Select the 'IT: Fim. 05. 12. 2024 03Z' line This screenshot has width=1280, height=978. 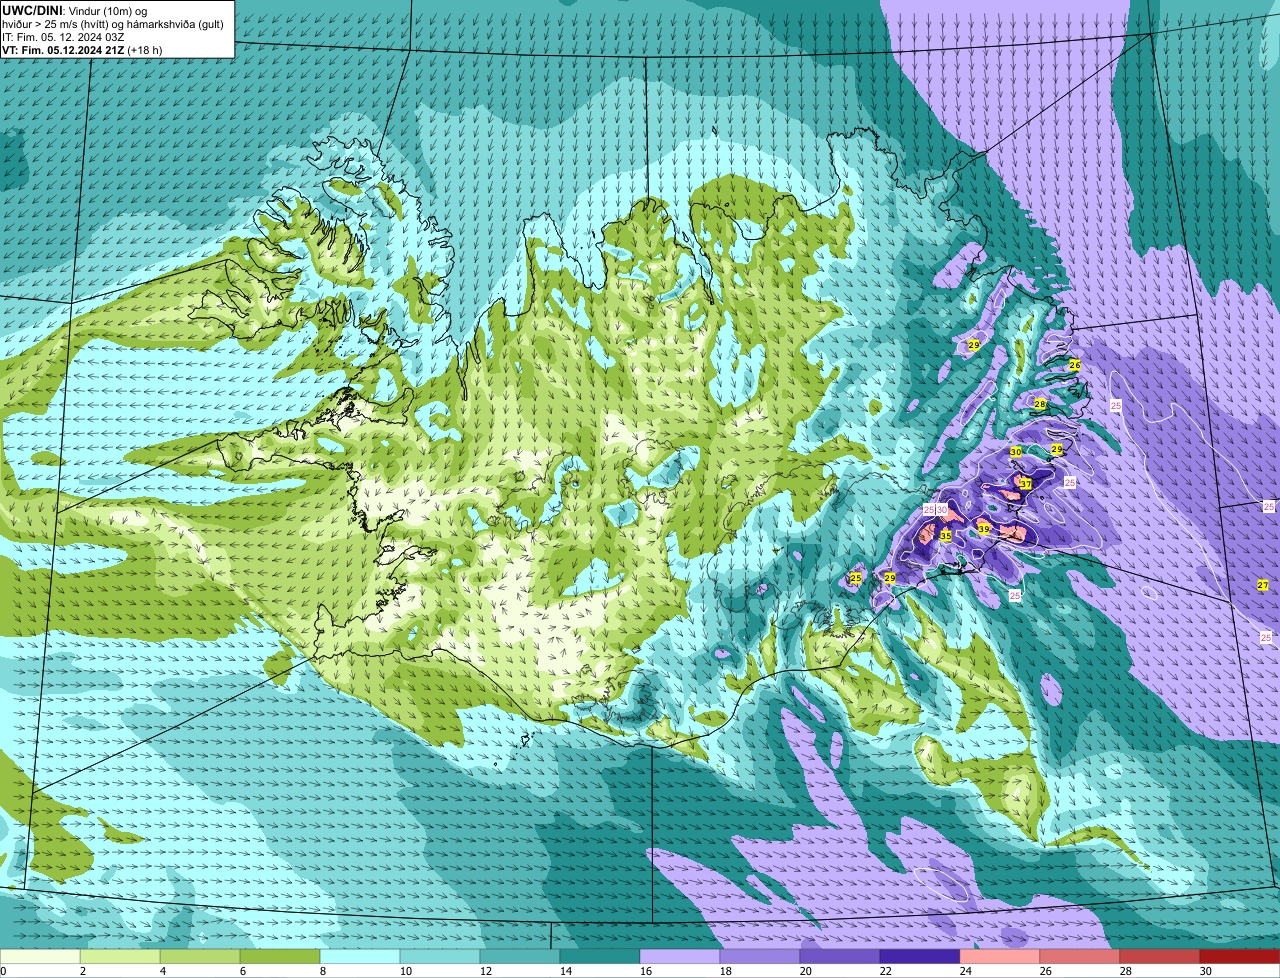coord(64,37)
